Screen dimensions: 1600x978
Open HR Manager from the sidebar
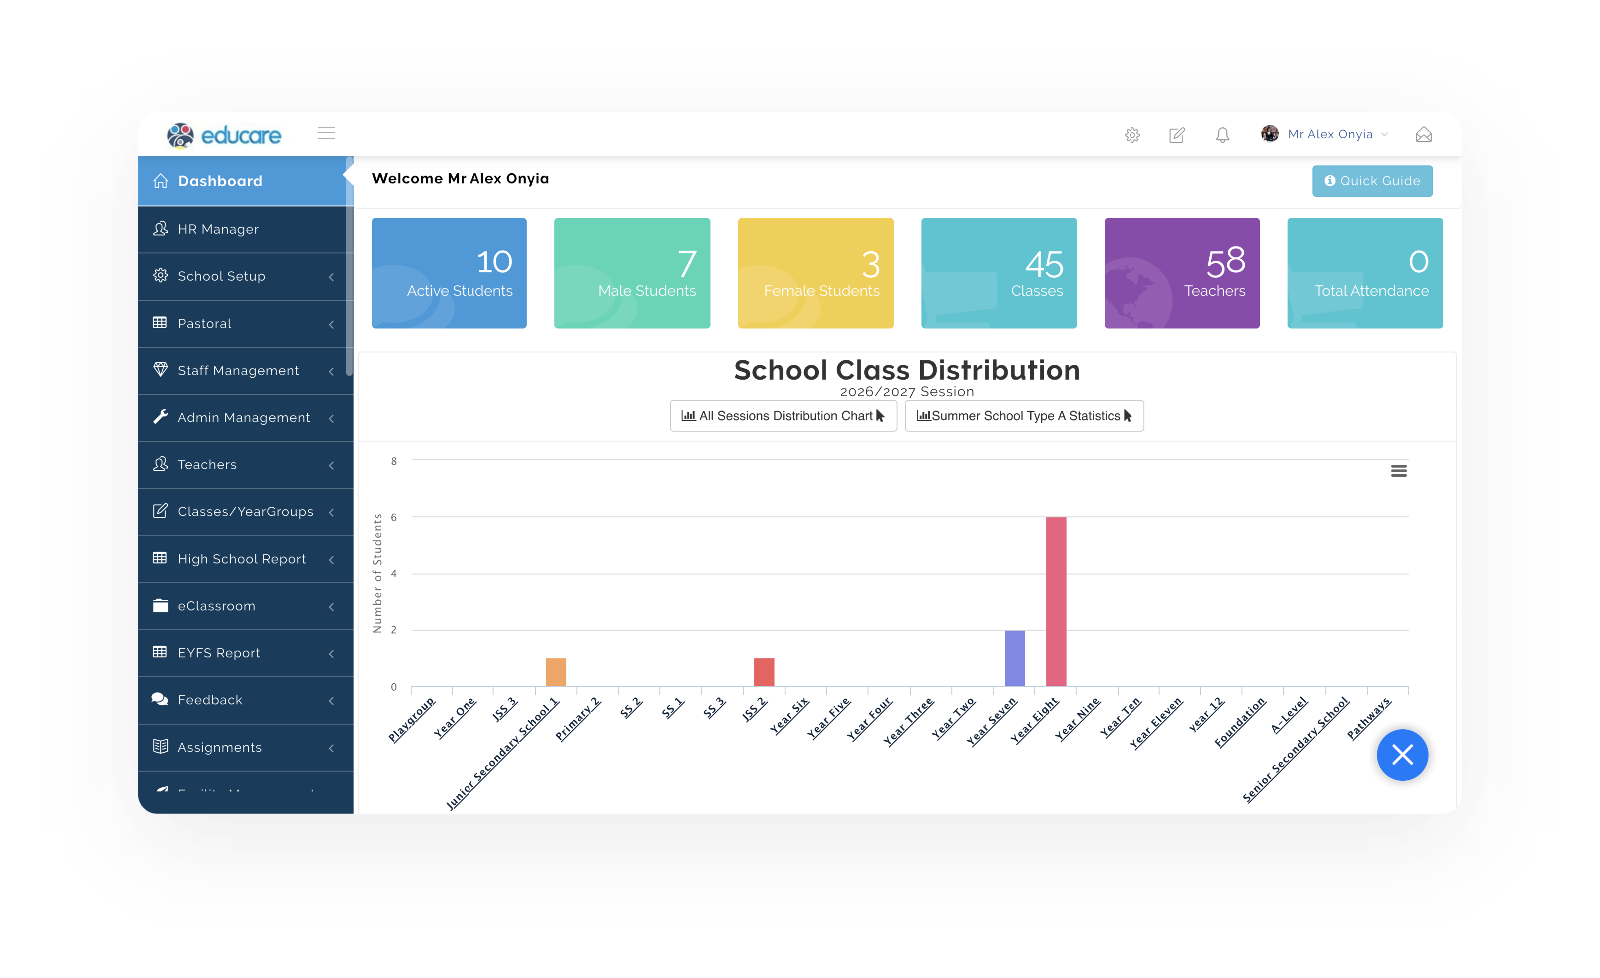coord(245,229)
